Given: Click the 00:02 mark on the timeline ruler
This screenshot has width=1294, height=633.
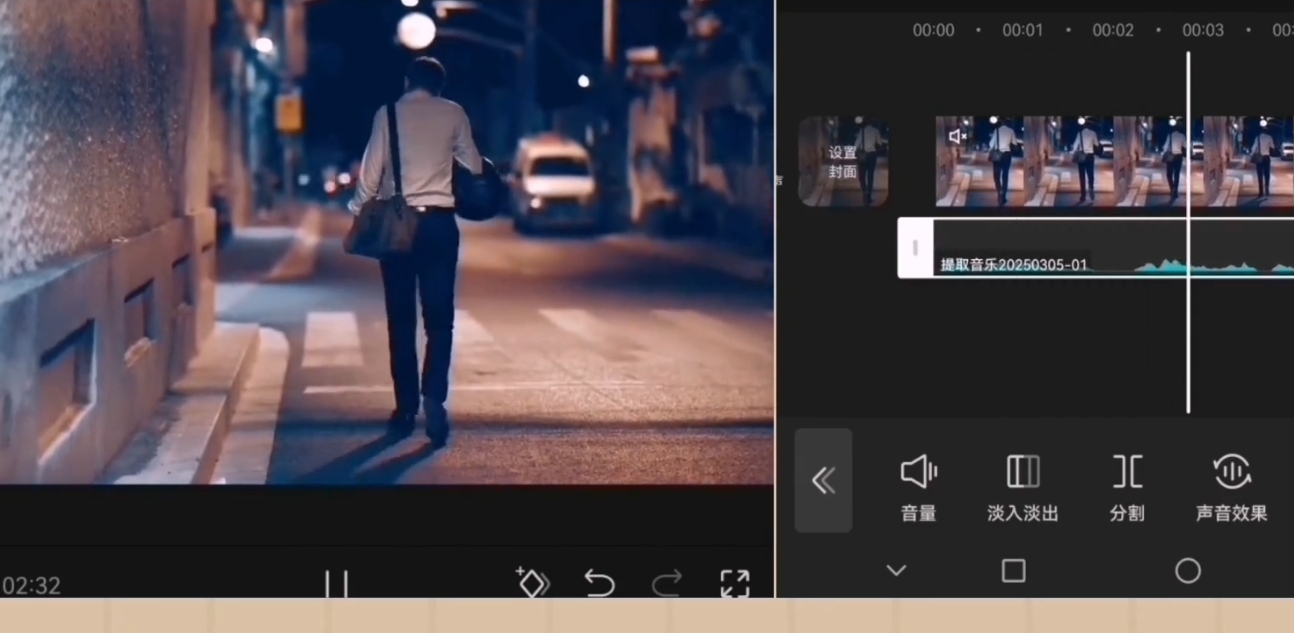Looking at the screenshot, I should coord(1112,30).
